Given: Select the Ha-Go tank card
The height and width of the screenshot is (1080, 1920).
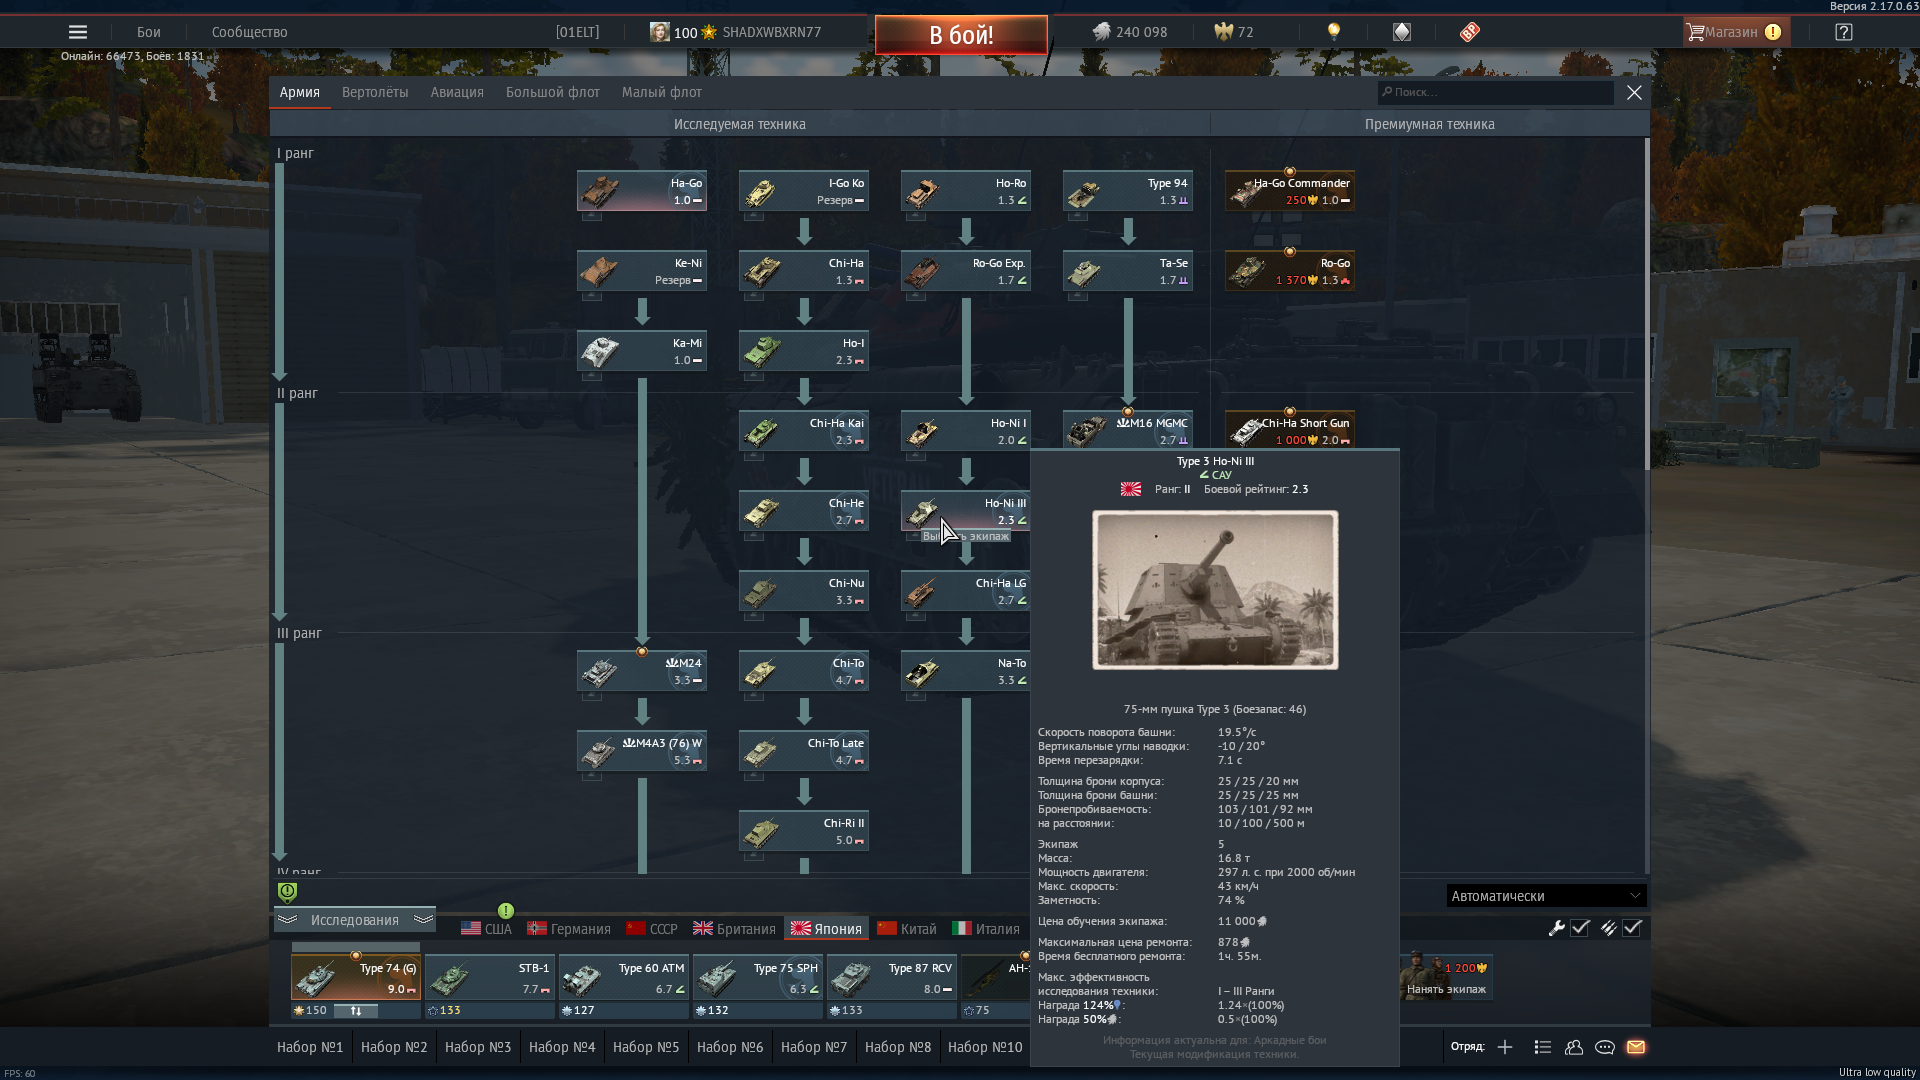Looking at the screenshot, I should pos(642,191).
